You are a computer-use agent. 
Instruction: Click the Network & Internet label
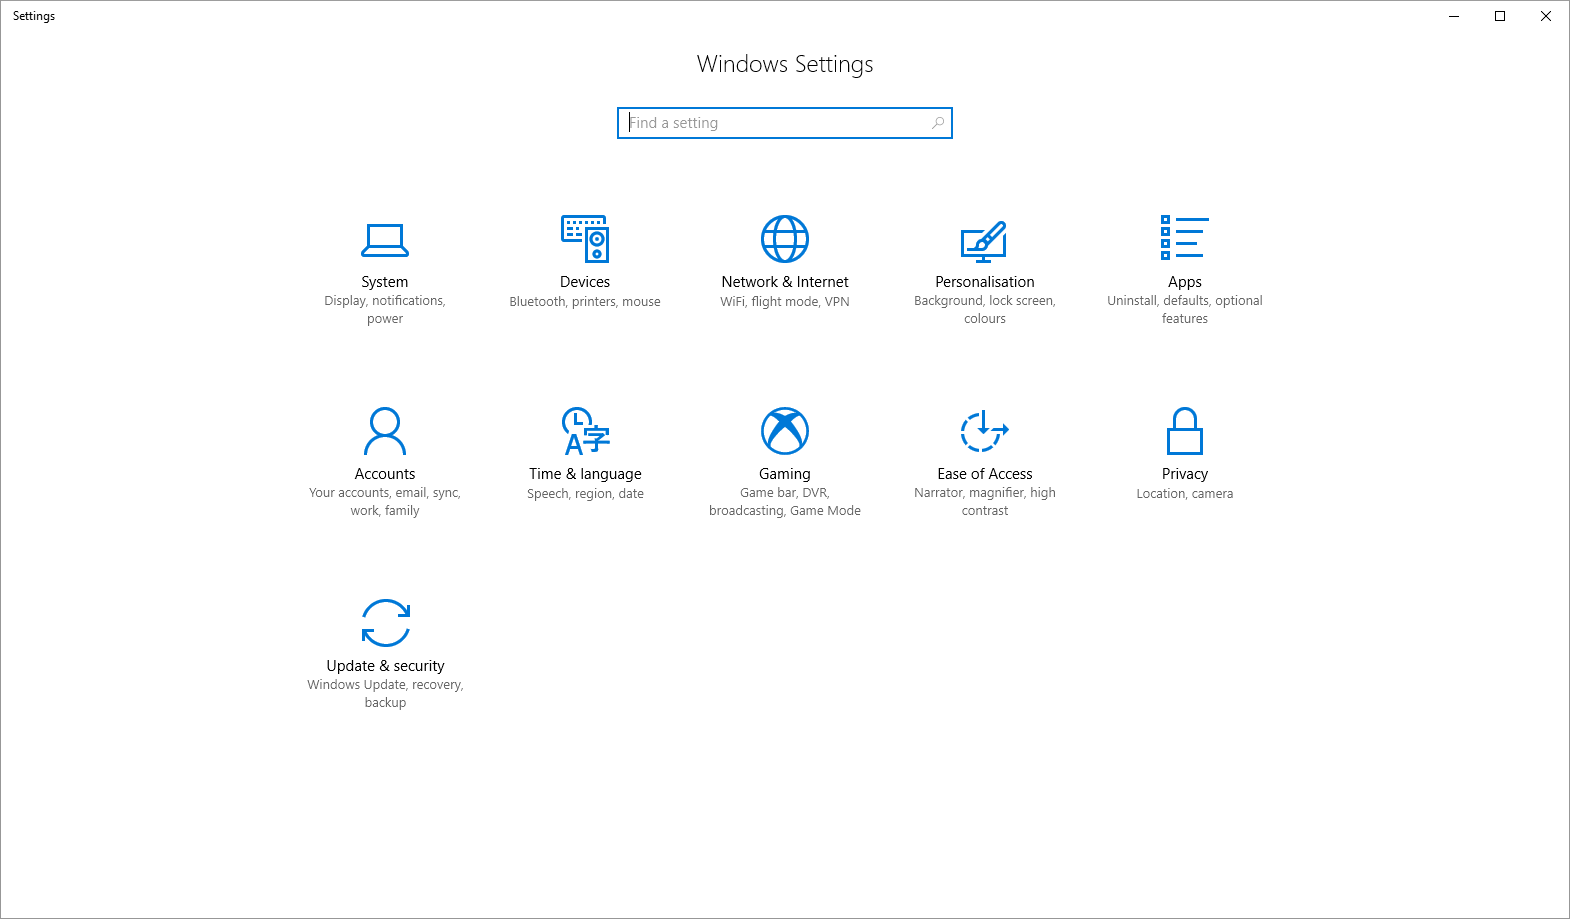[x=785, y=282]
